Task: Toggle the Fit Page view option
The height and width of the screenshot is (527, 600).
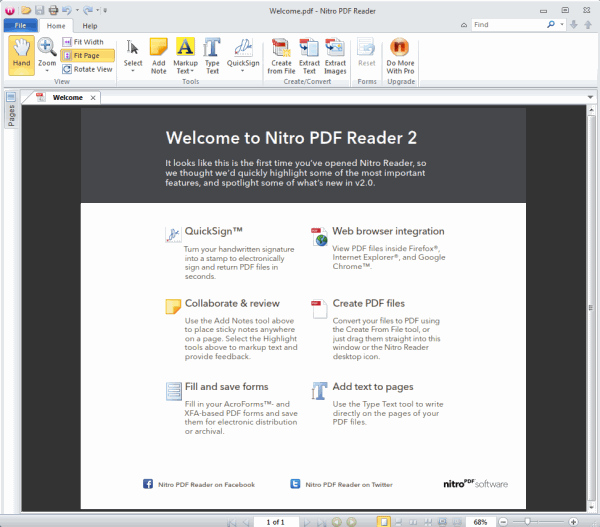Action: tap(87, 55)
